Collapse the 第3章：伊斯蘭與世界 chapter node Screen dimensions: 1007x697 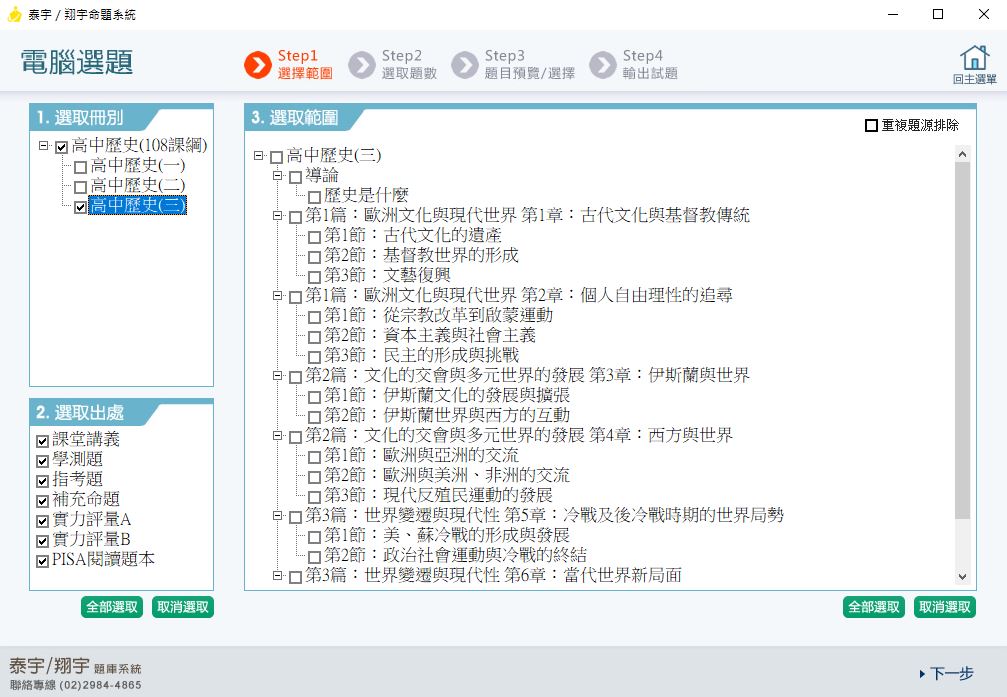277,377
